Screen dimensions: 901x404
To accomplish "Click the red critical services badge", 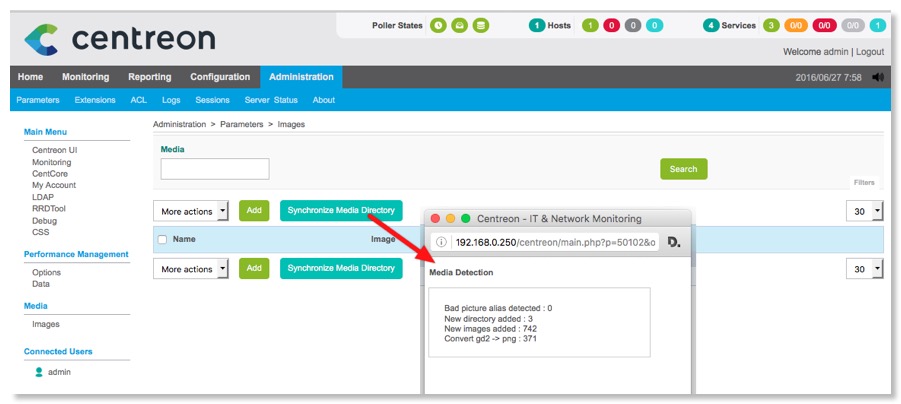I will [824, 25].
